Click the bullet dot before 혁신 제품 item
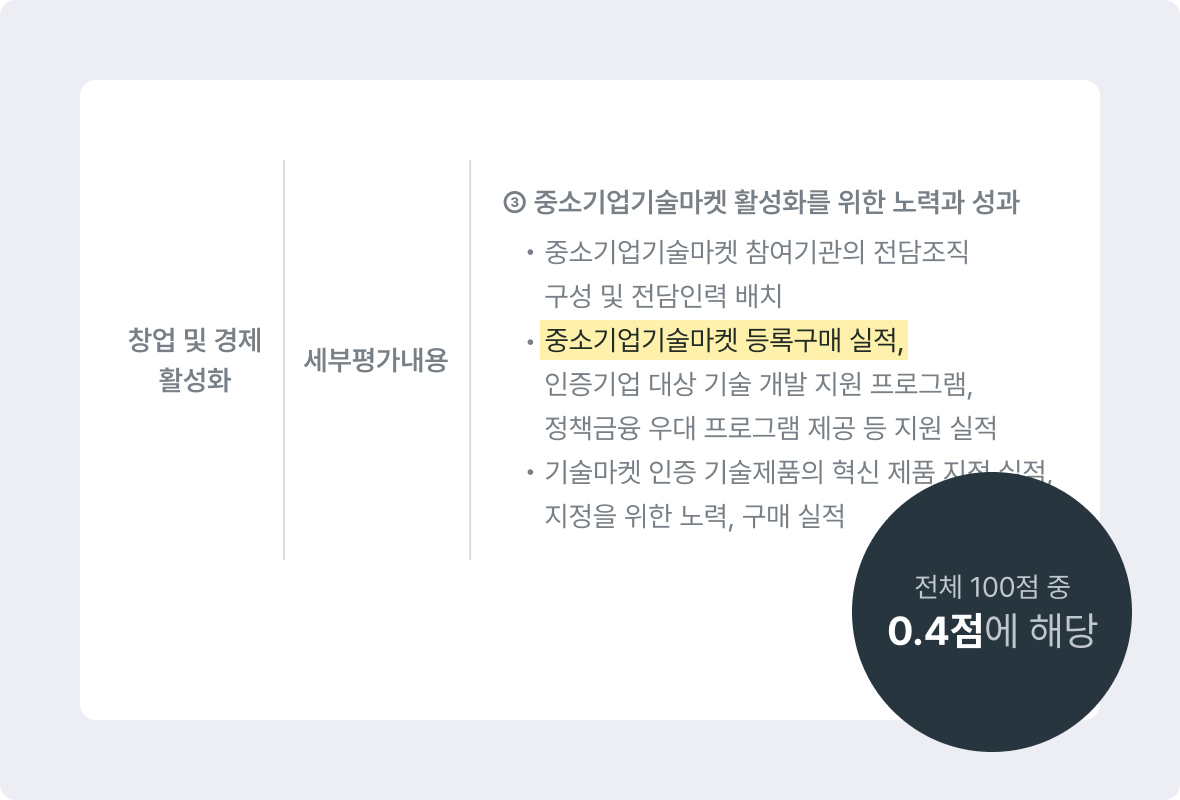Viewport: 1180px width, 800px height. 530,473
